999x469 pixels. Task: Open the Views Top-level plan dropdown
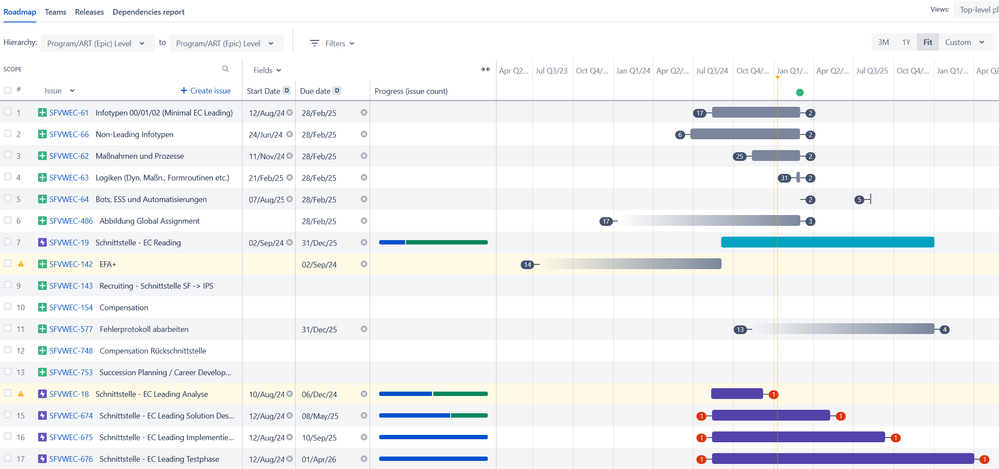pyautogui.click(x=977, y=10)
